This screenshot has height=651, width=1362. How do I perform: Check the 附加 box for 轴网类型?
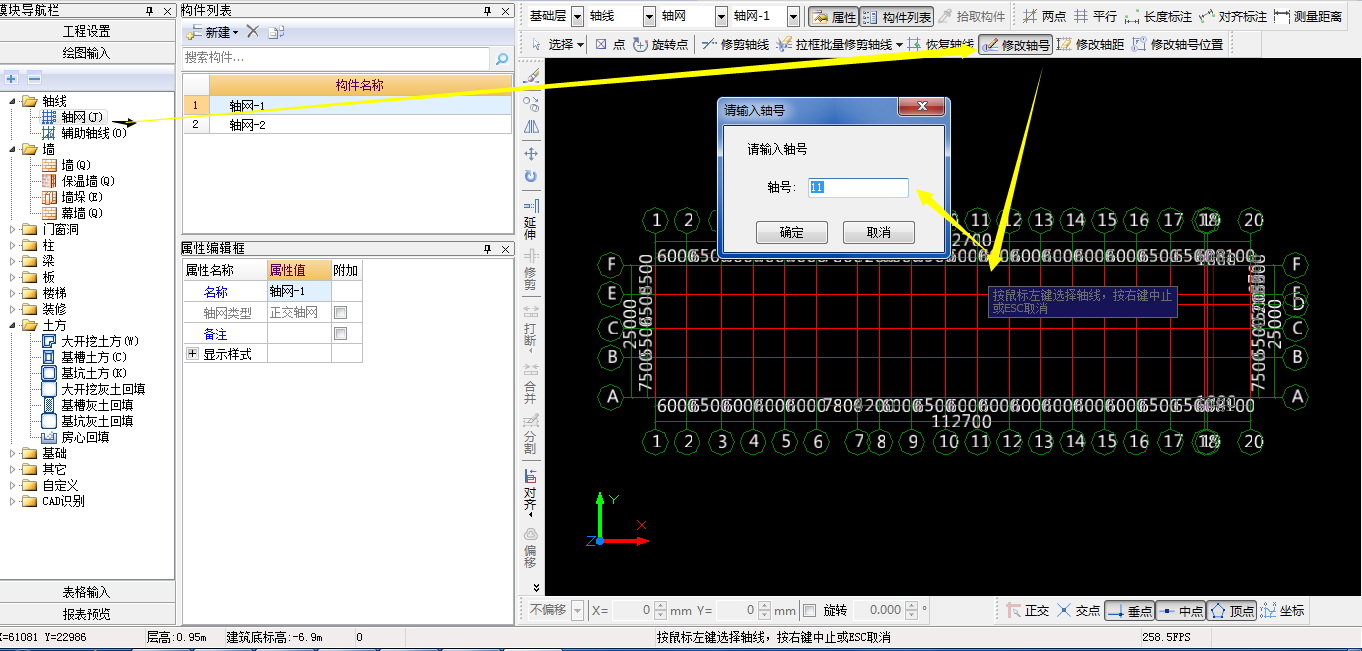(x=341, y=313)
